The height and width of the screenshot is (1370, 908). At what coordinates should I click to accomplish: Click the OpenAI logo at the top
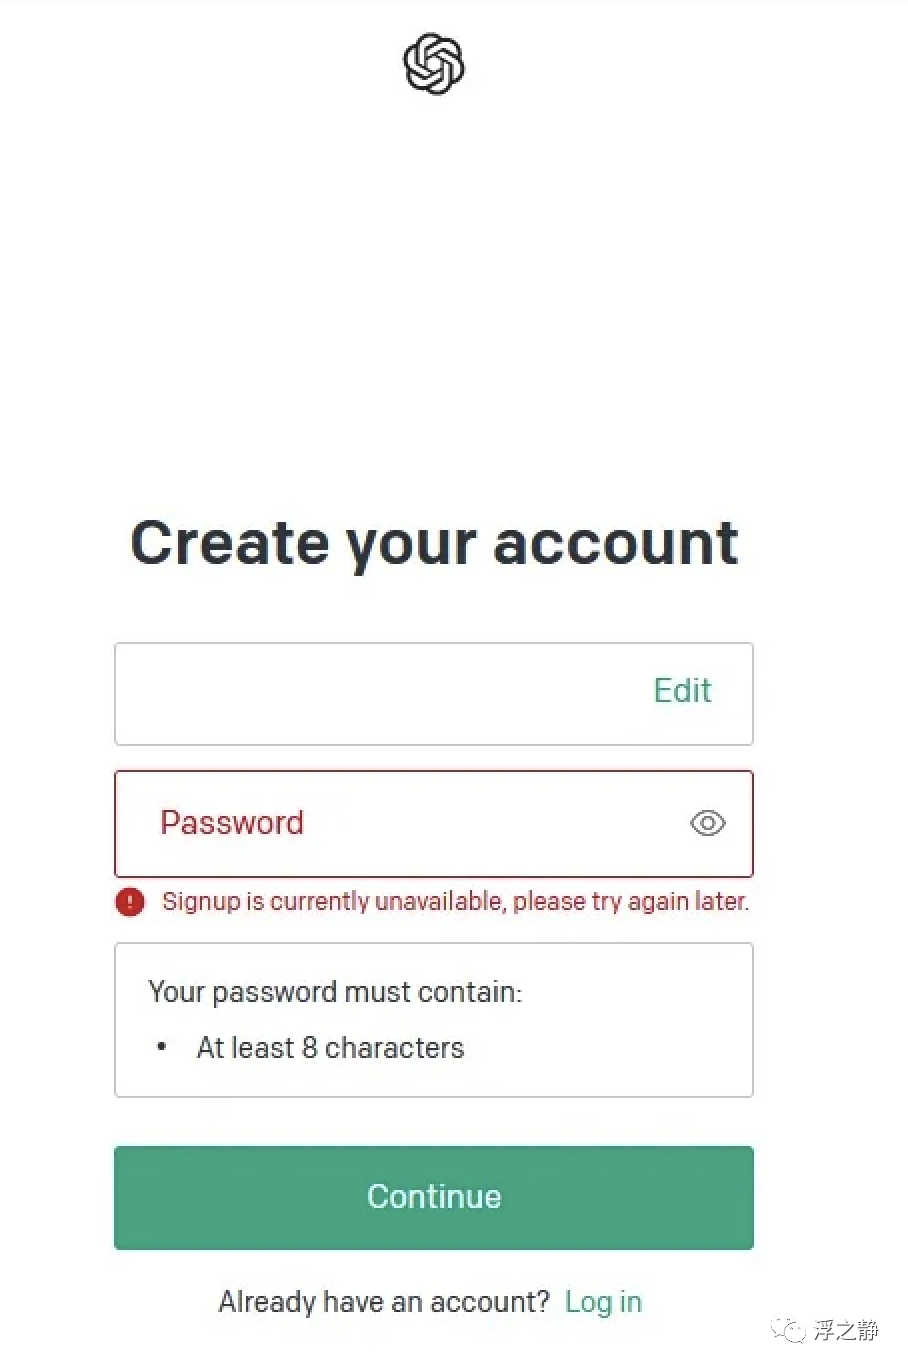click(434, 65)
